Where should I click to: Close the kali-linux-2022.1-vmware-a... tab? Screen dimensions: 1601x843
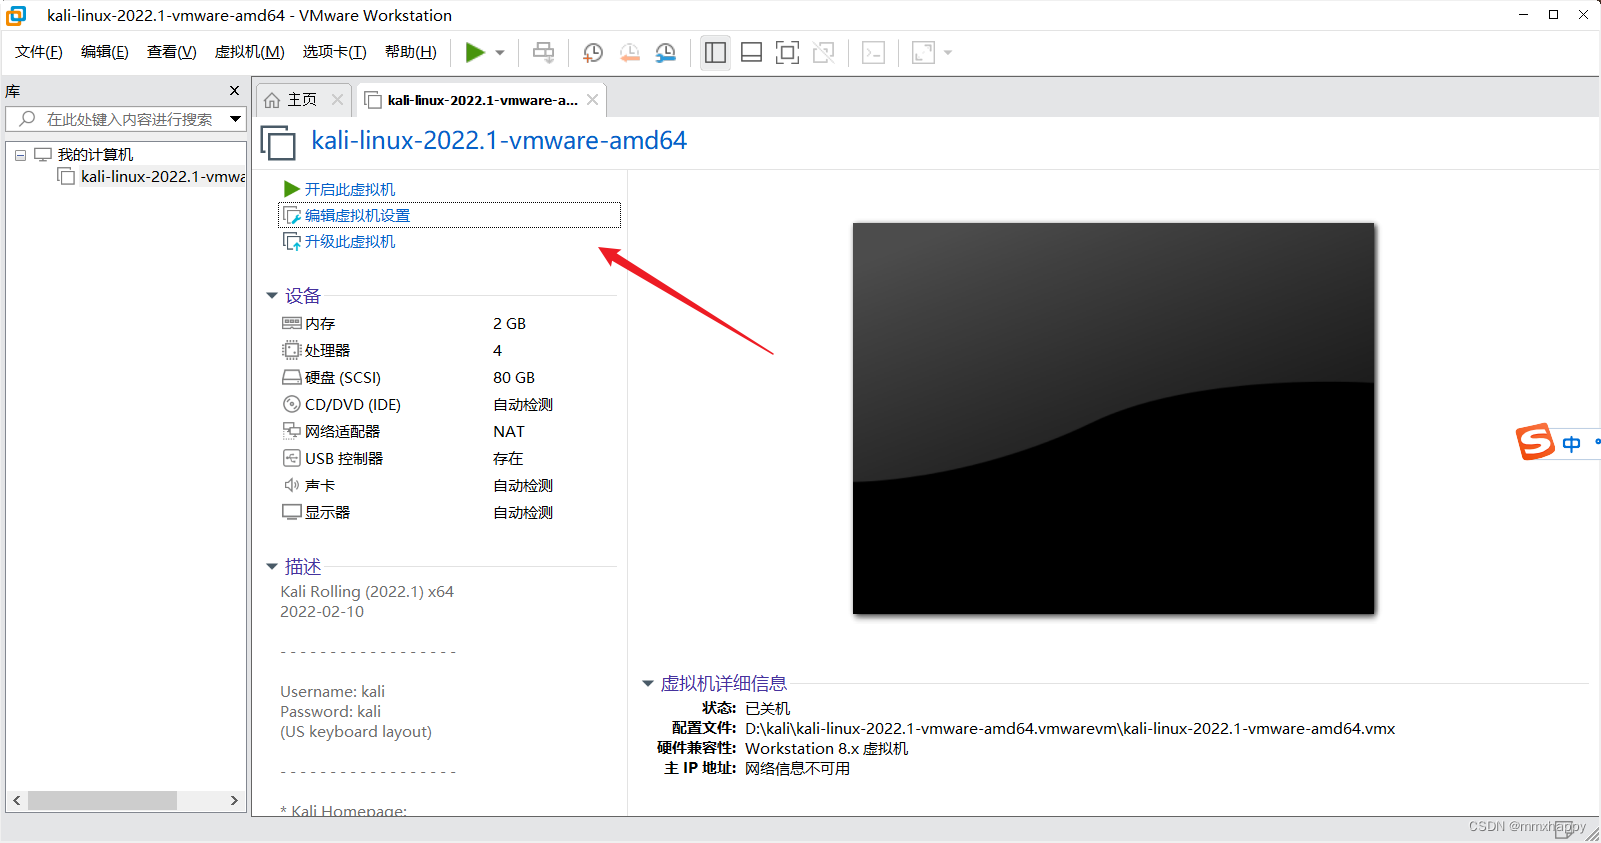593,100
